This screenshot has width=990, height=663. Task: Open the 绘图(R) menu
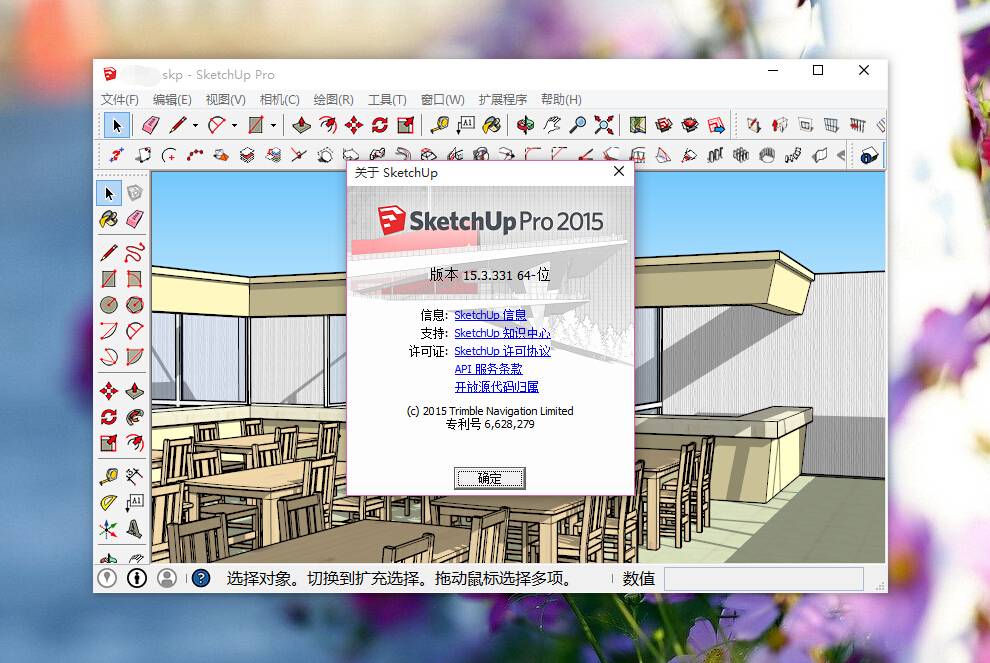(333, 99)
